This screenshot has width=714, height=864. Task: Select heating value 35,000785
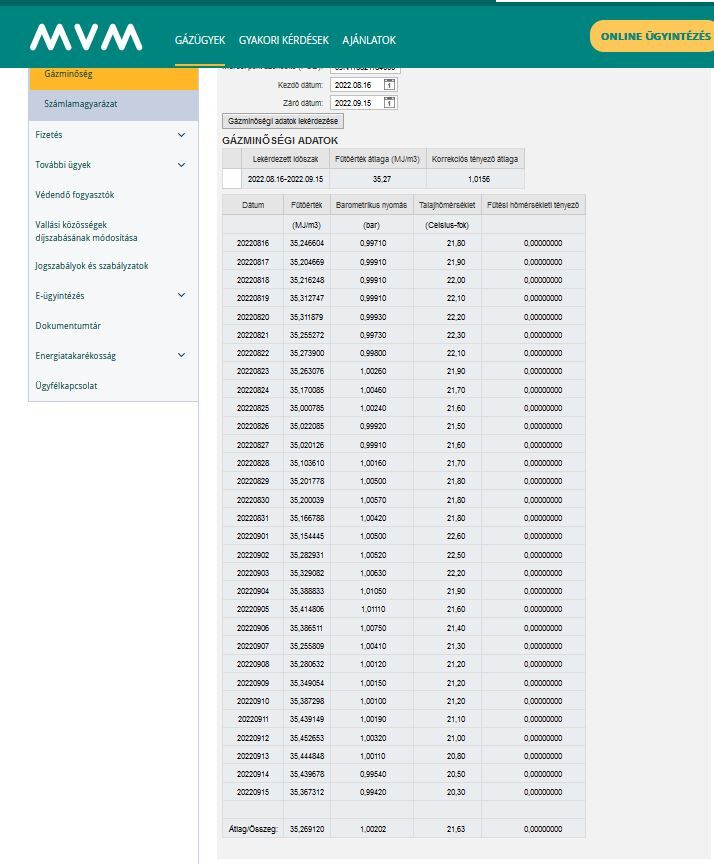point(307,408)
